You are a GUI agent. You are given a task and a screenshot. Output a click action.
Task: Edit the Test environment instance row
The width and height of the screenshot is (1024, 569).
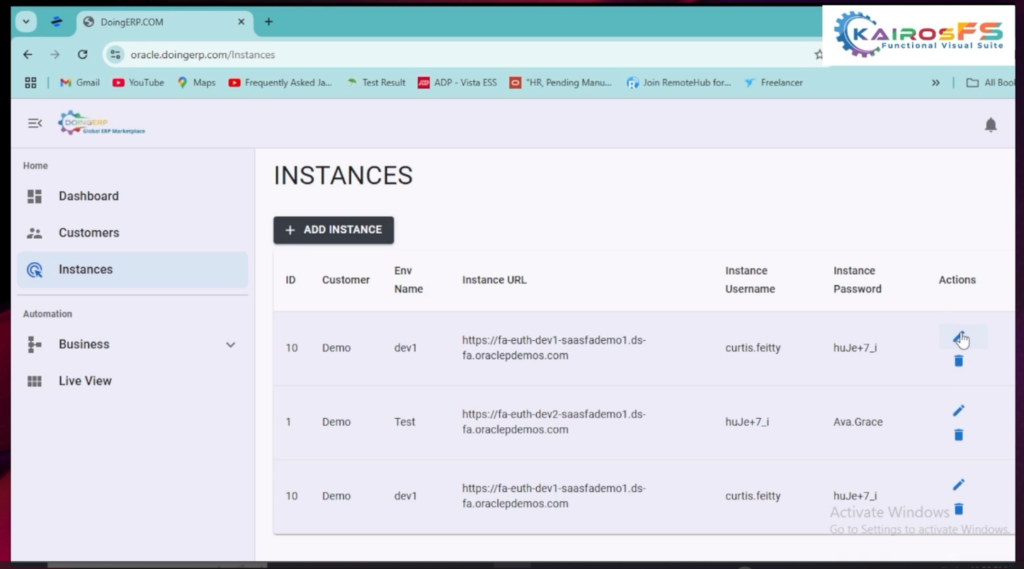click(958, 411)
